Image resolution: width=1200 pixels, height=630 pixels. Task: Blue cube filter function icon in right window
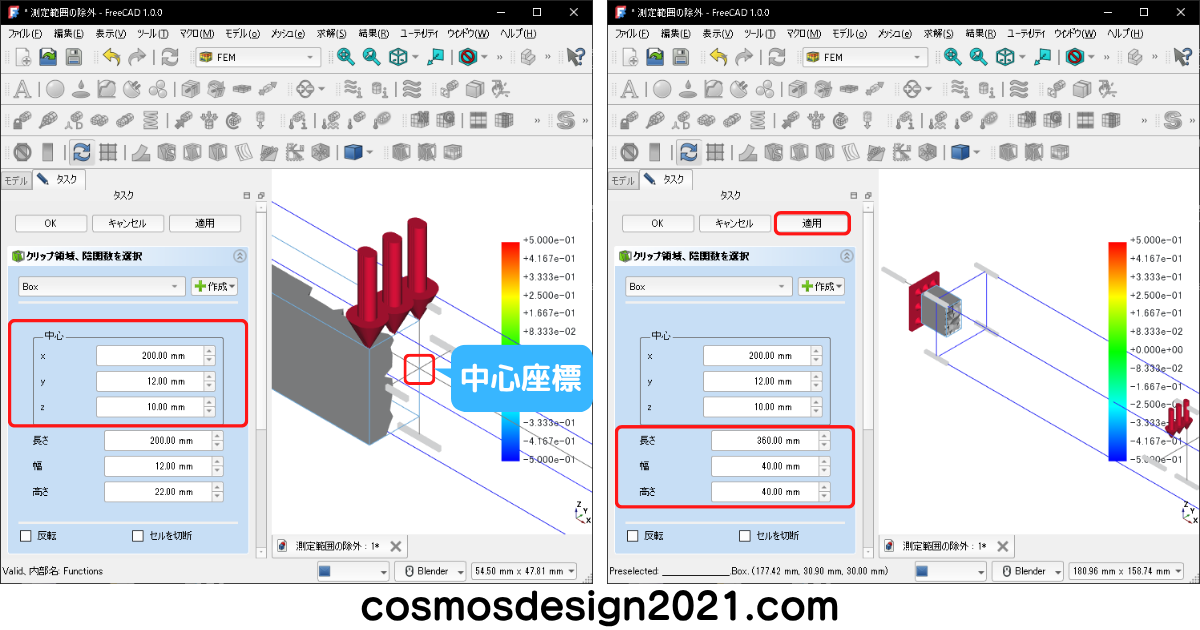click(x=958, y=153)
